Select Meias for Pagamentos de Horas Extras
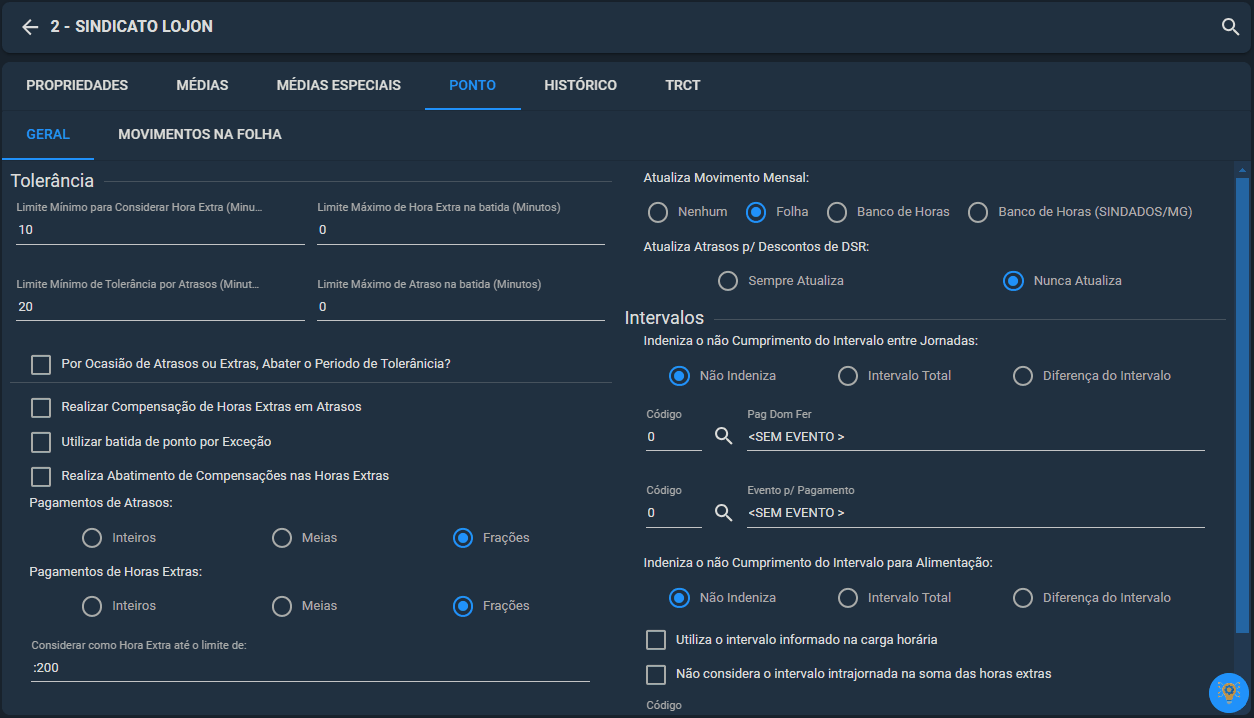1254x718 pixels. [282, 605]
